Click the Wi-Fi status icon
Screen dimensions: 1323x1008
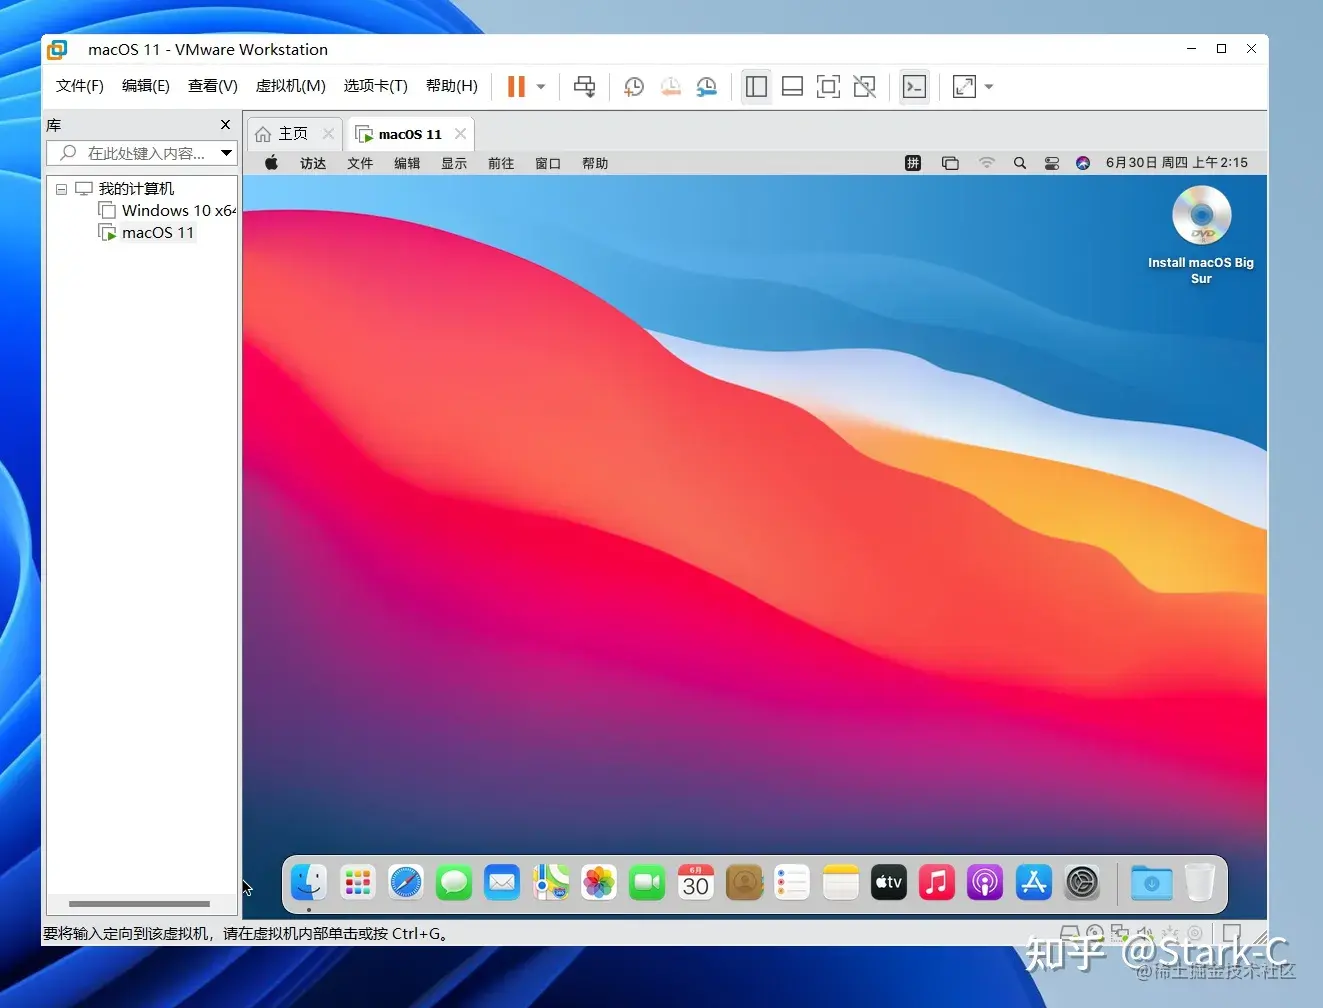(987, 163)
